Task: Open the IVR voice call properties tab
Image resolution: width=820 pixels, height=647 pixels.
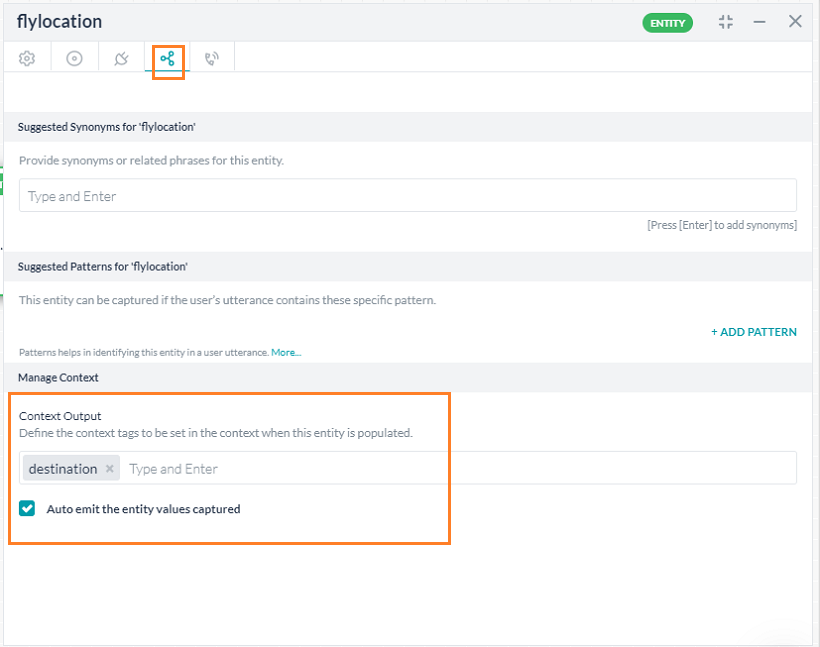Action: [x=211, y=59]
